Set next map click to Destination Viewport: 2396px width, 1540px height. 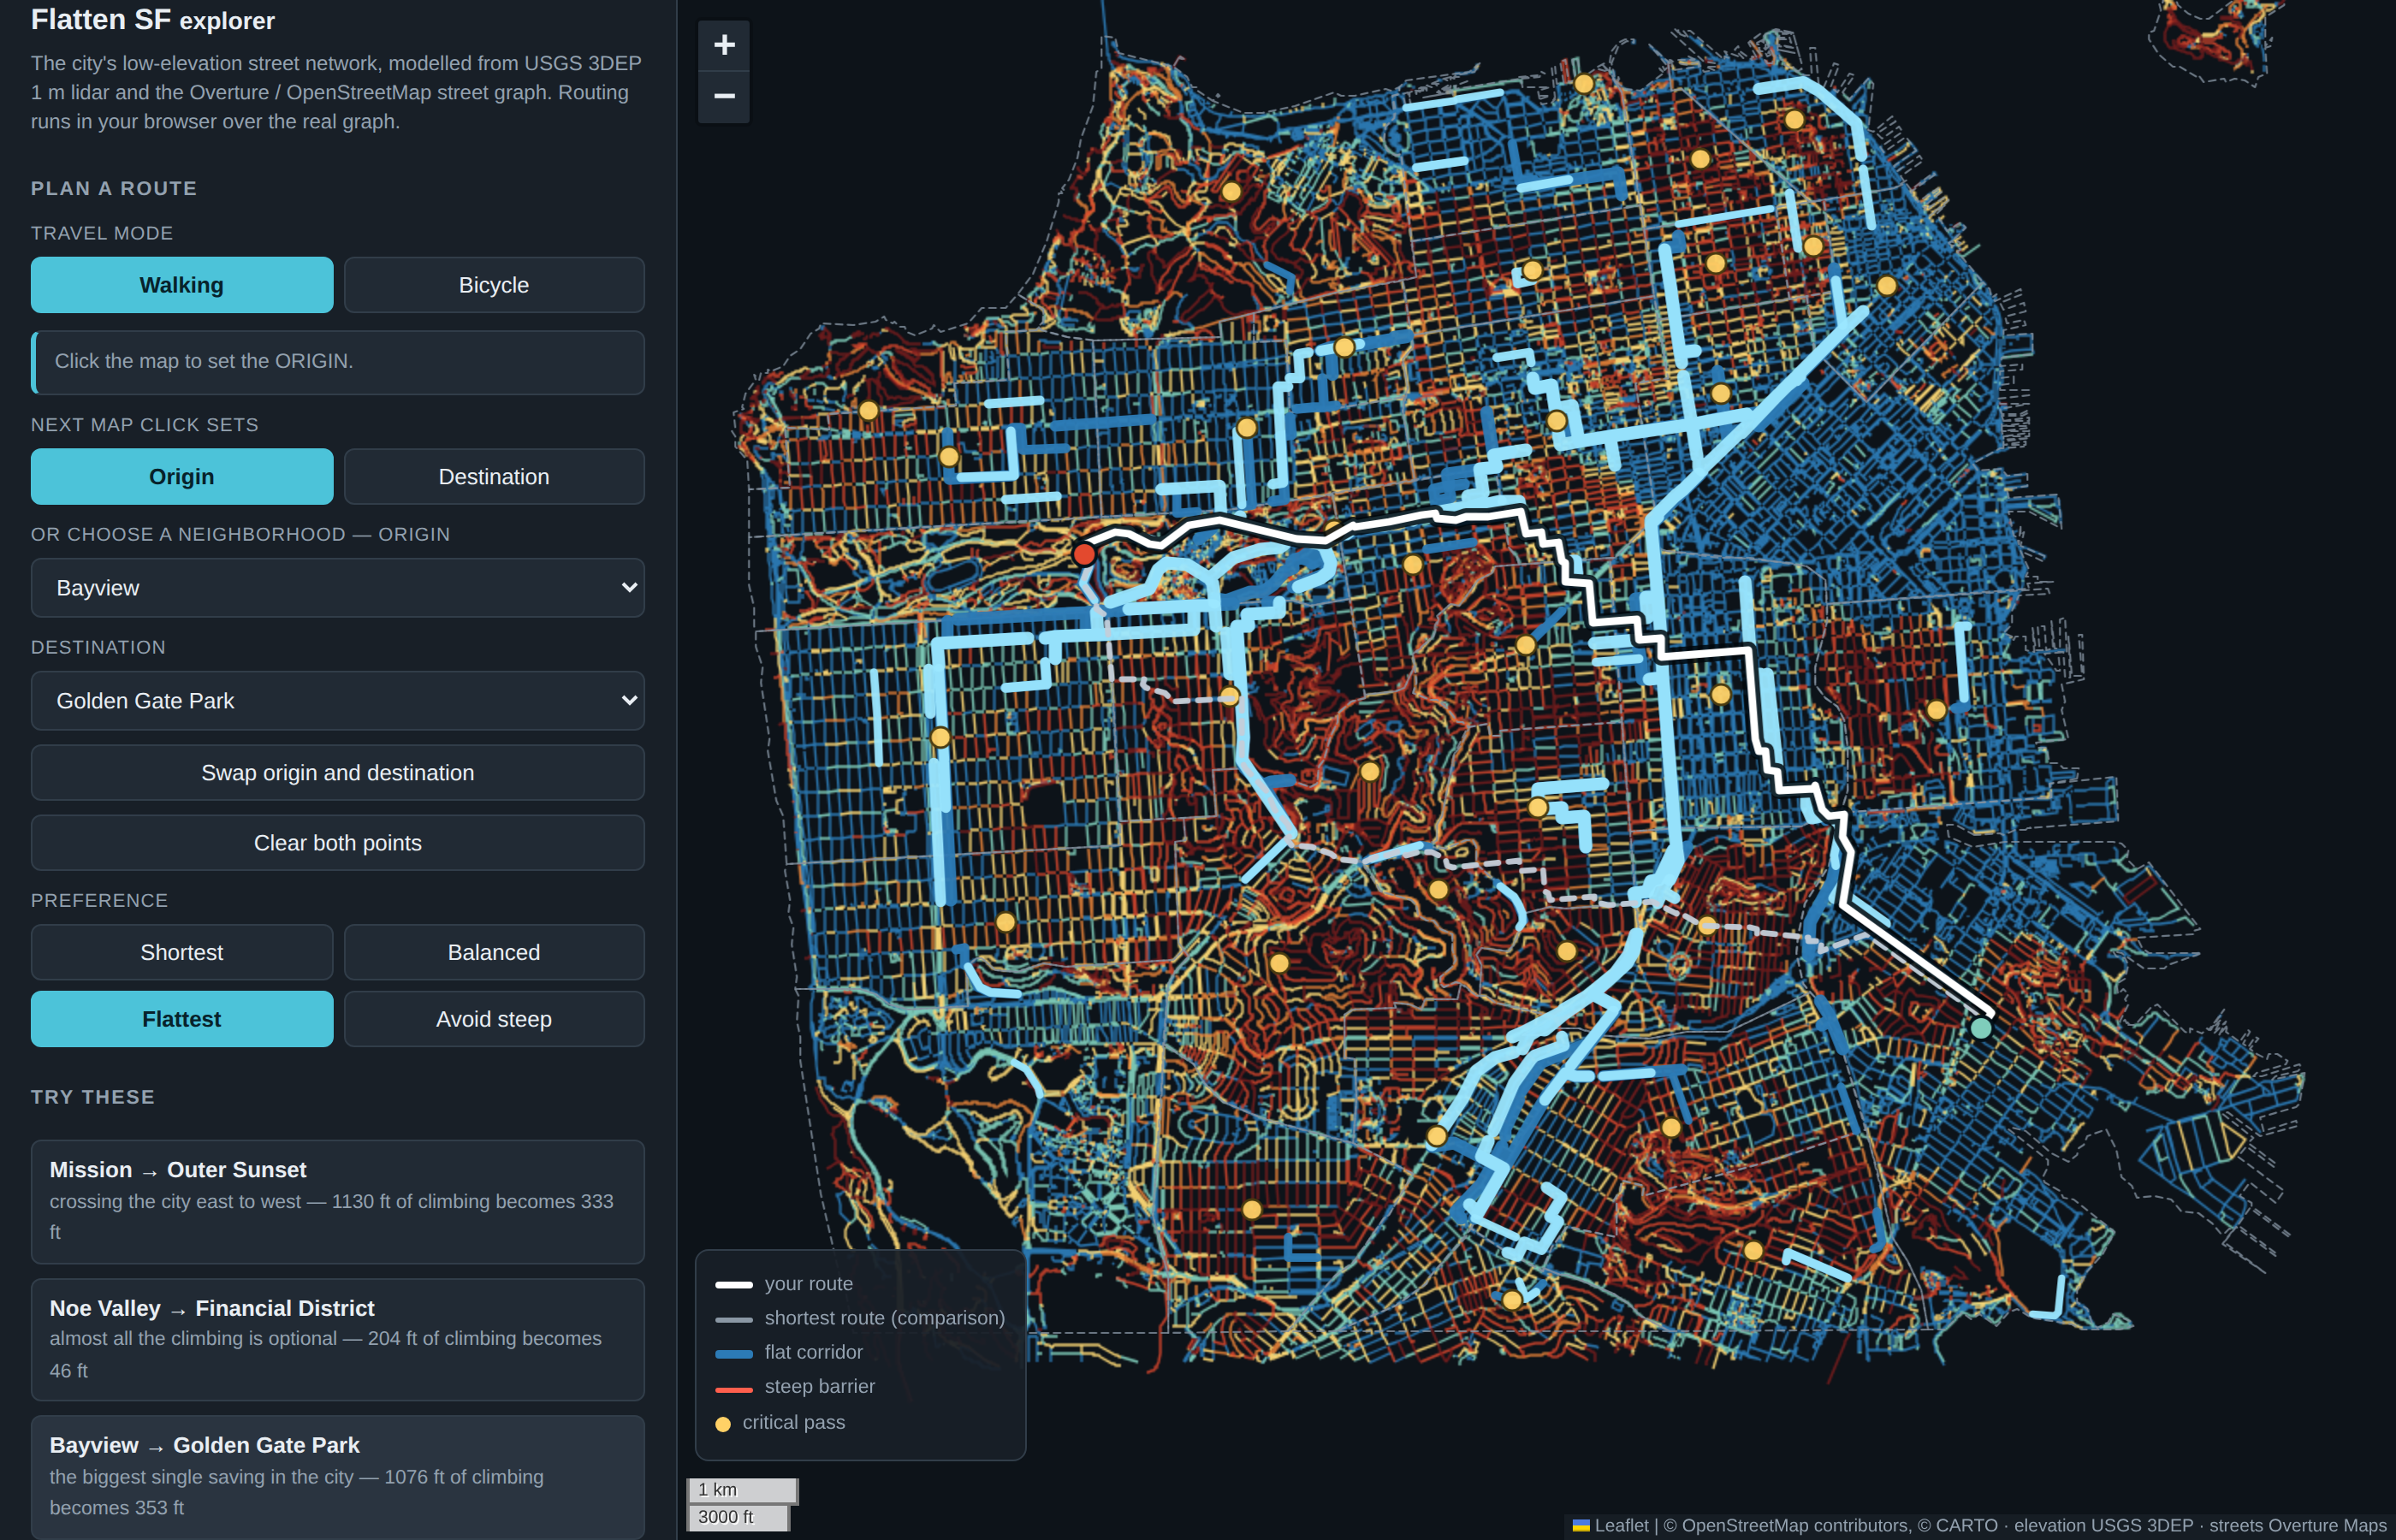point(494,477)
